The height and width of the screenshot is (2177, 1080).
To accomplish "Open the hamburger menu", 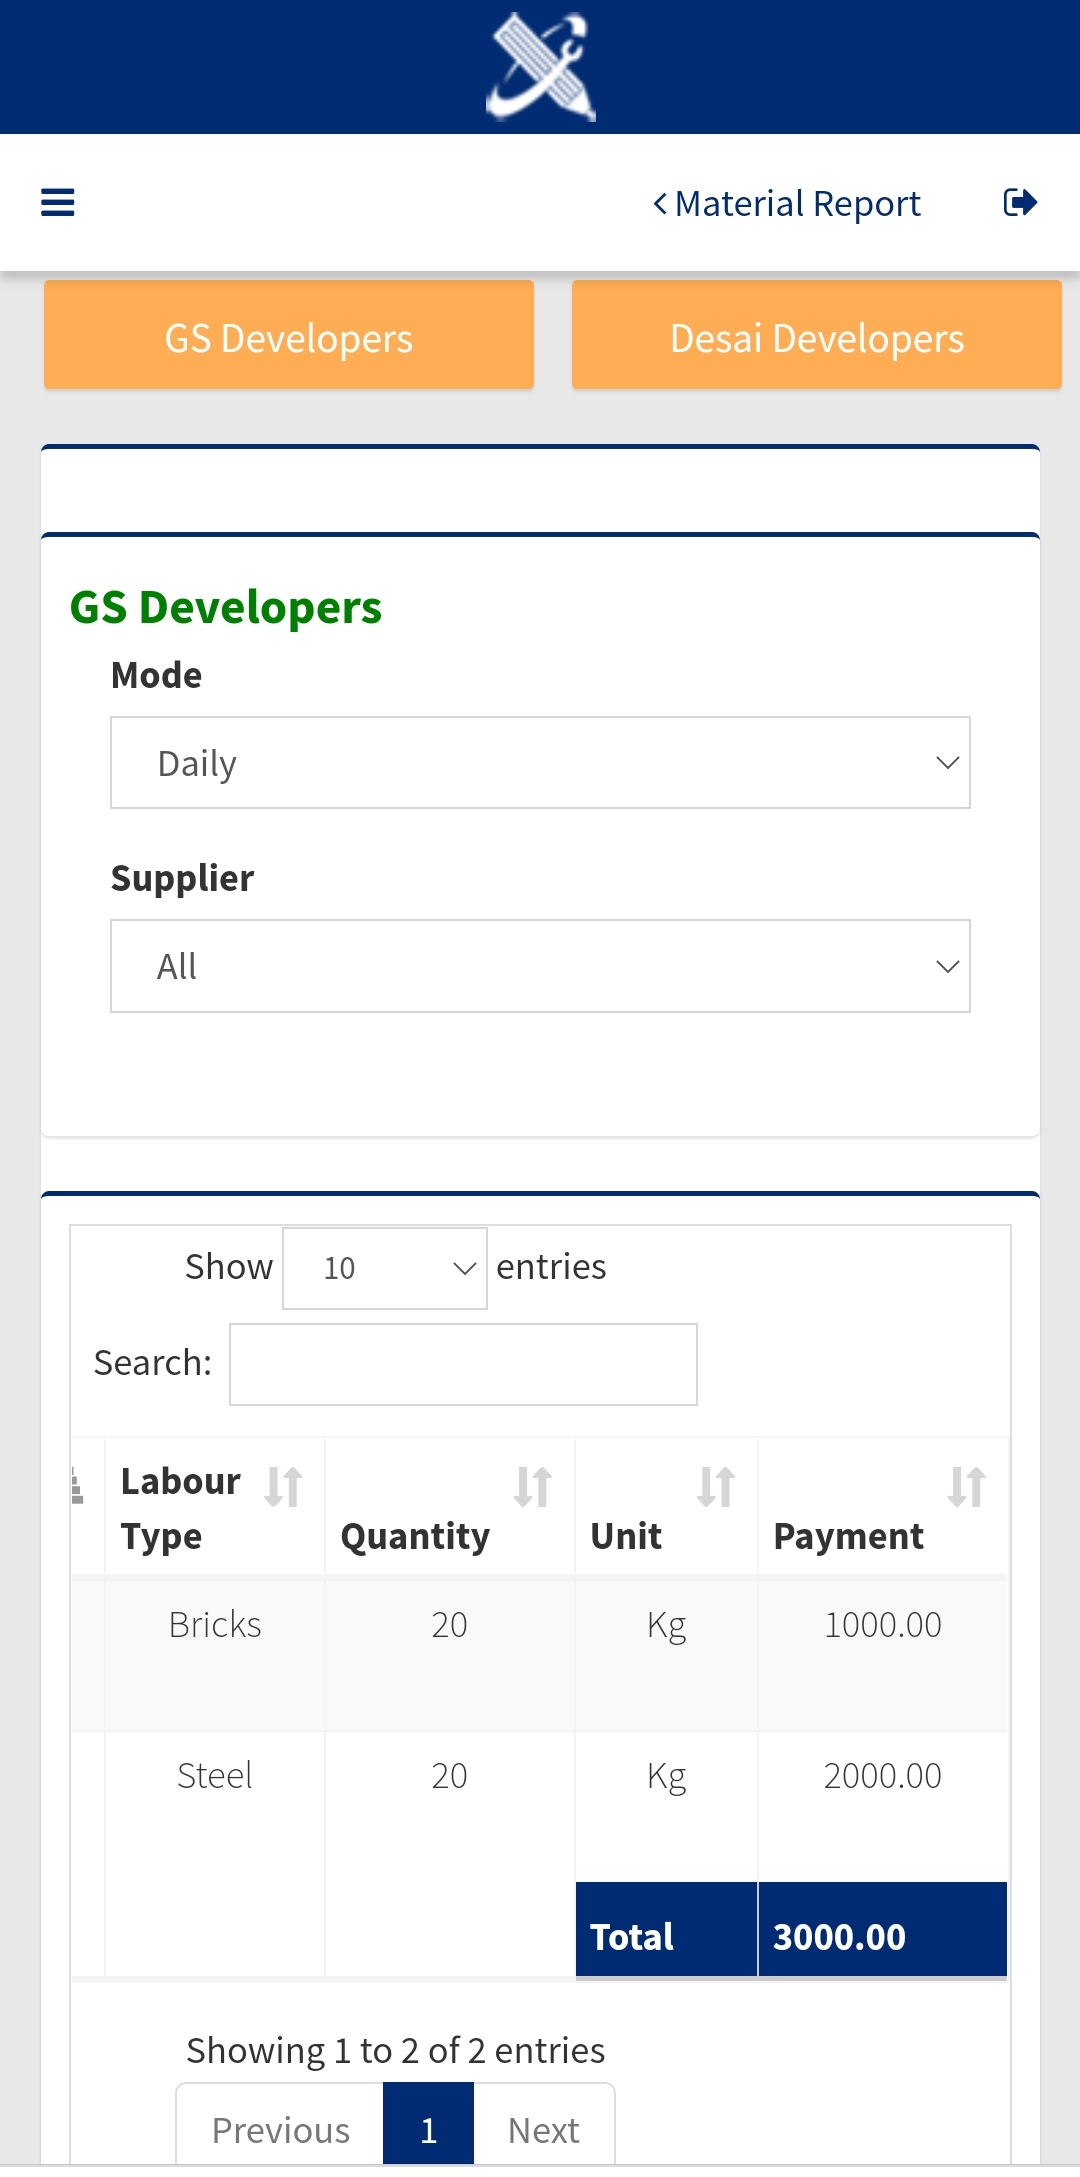I will (57, 203).
